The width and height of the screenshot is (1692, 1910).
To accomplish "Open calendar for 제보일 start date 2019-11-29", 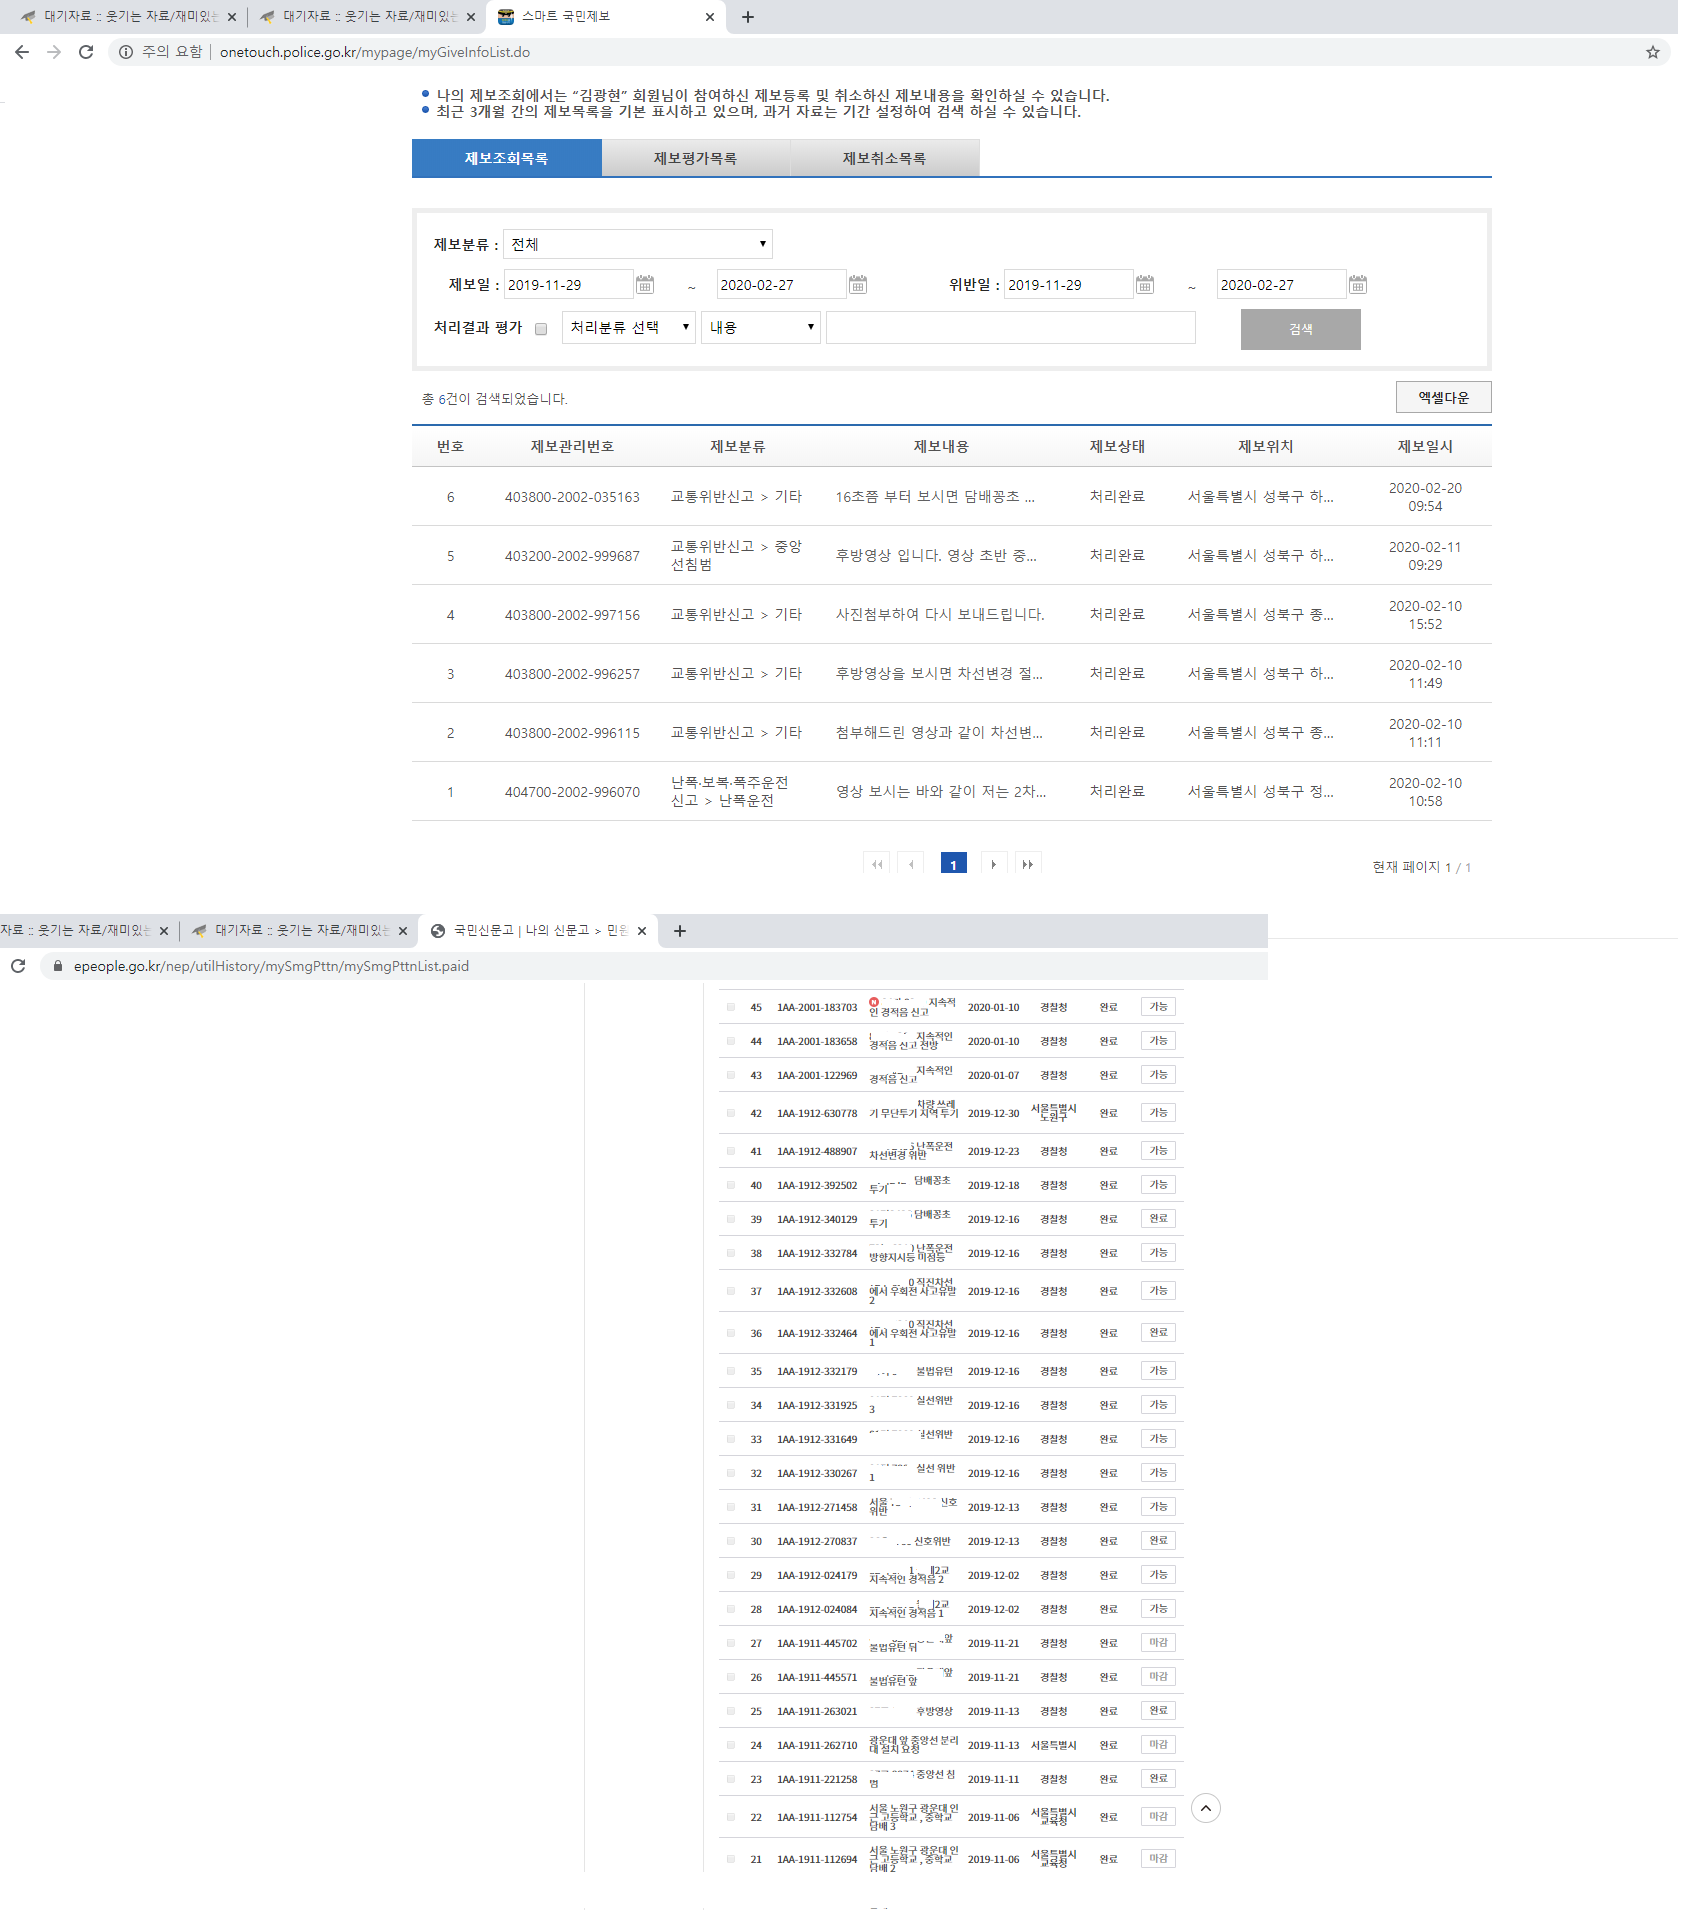I will point(645,285).
